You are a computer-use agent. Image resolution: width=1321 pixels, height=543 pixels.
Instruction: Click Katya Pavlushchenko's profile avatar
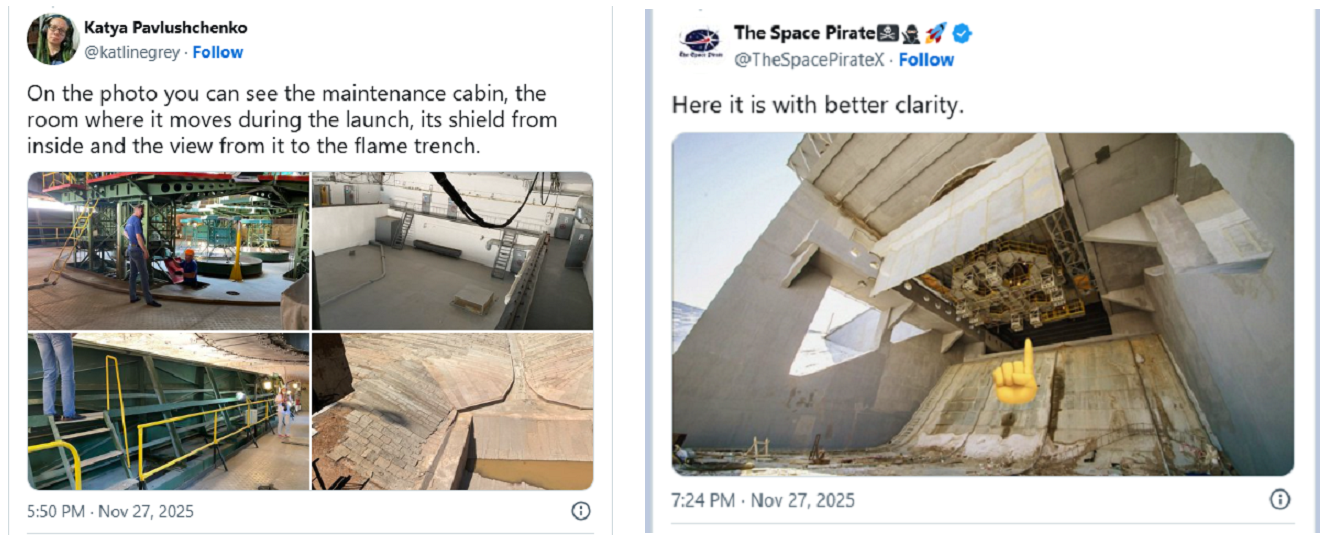coord(52,40)
